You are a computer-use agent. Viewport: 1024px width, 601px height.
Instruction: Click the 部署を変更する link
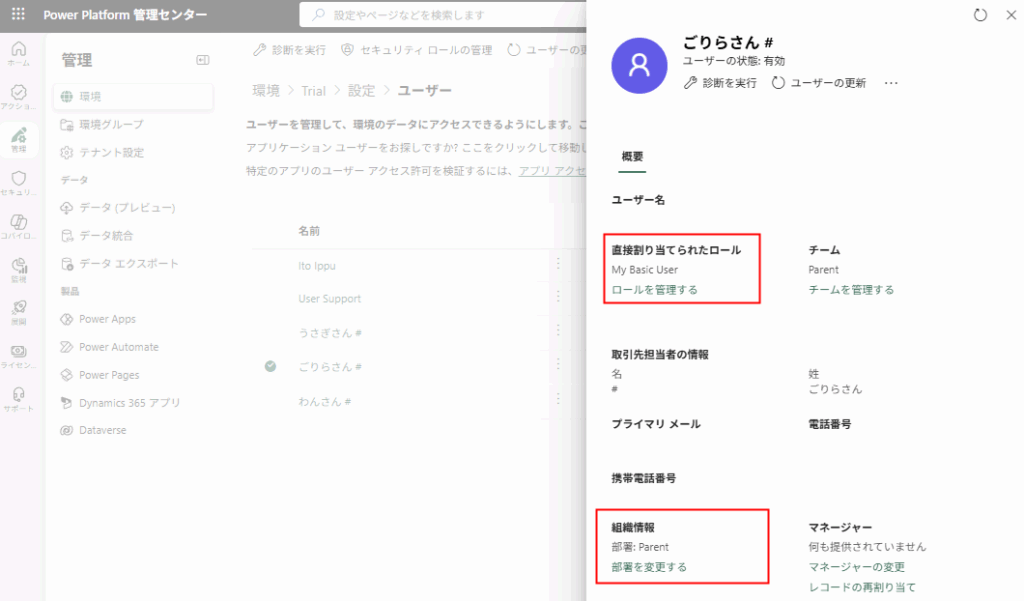649,567
